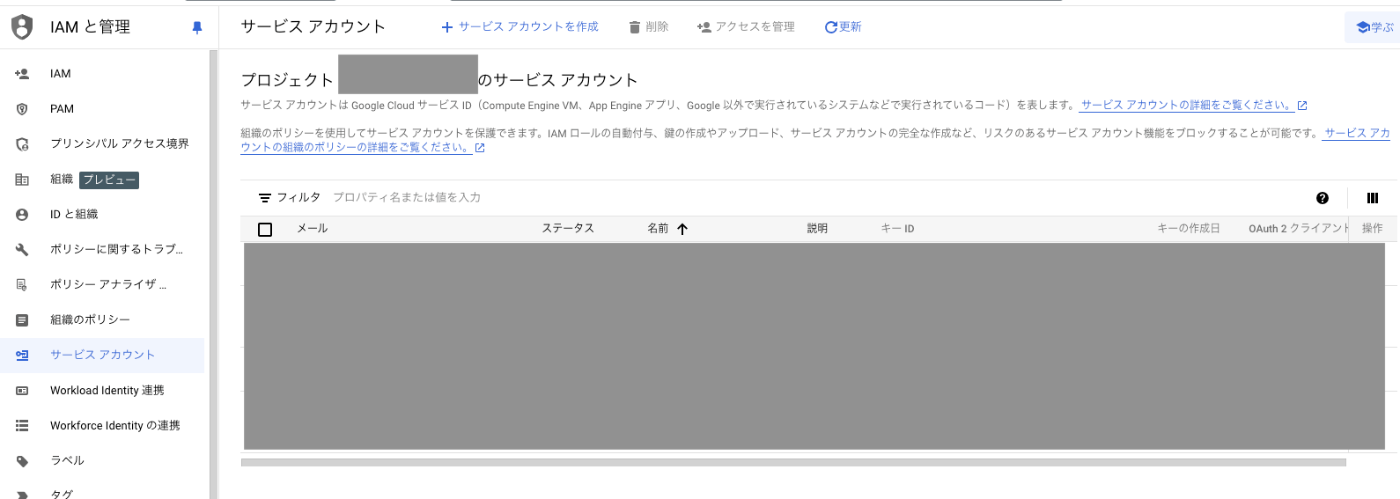Click the principal access boundary icon
The width and height of the screenshot is (1400, 499).
[x=22, y=144]
